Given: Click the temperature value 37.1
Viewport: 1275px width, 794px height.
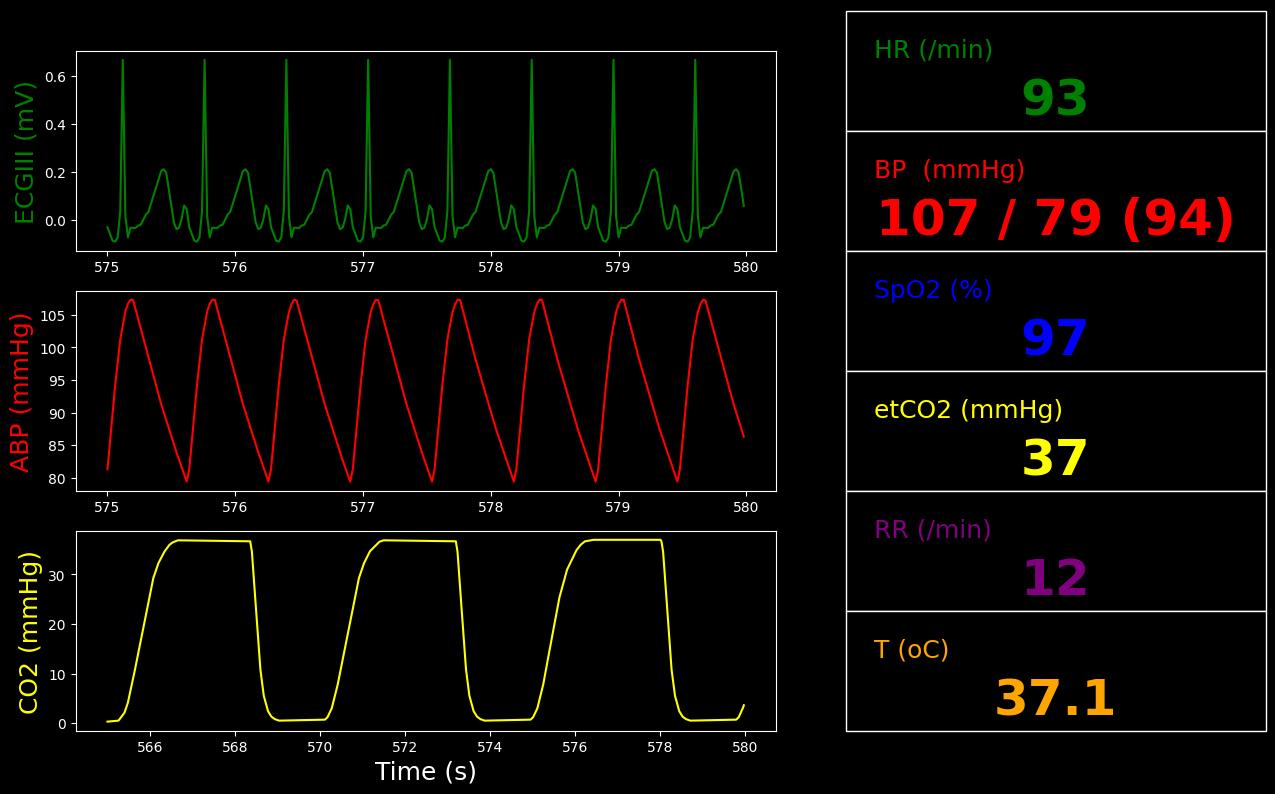Looking at the screenshot, I should tap(1054, 700).
